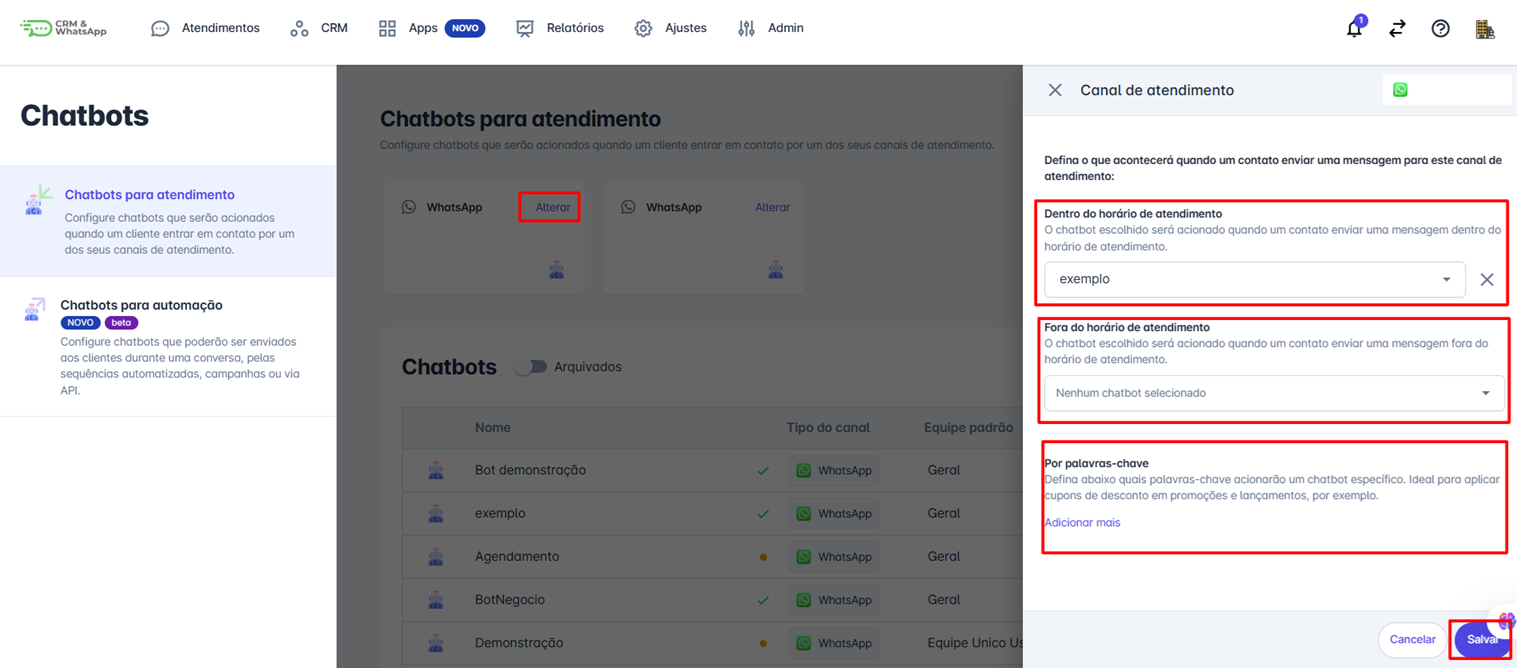Image resolution: width=1517 pixels, height=668 pixels.
Task: Open notifications via the bell icon
Action: 1353,29
